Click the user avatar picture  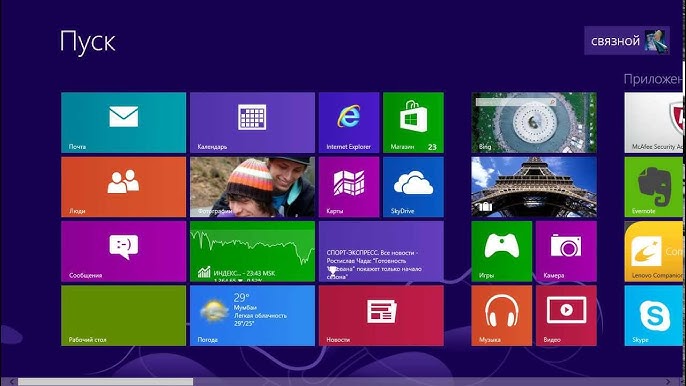[x=655, y=41]
